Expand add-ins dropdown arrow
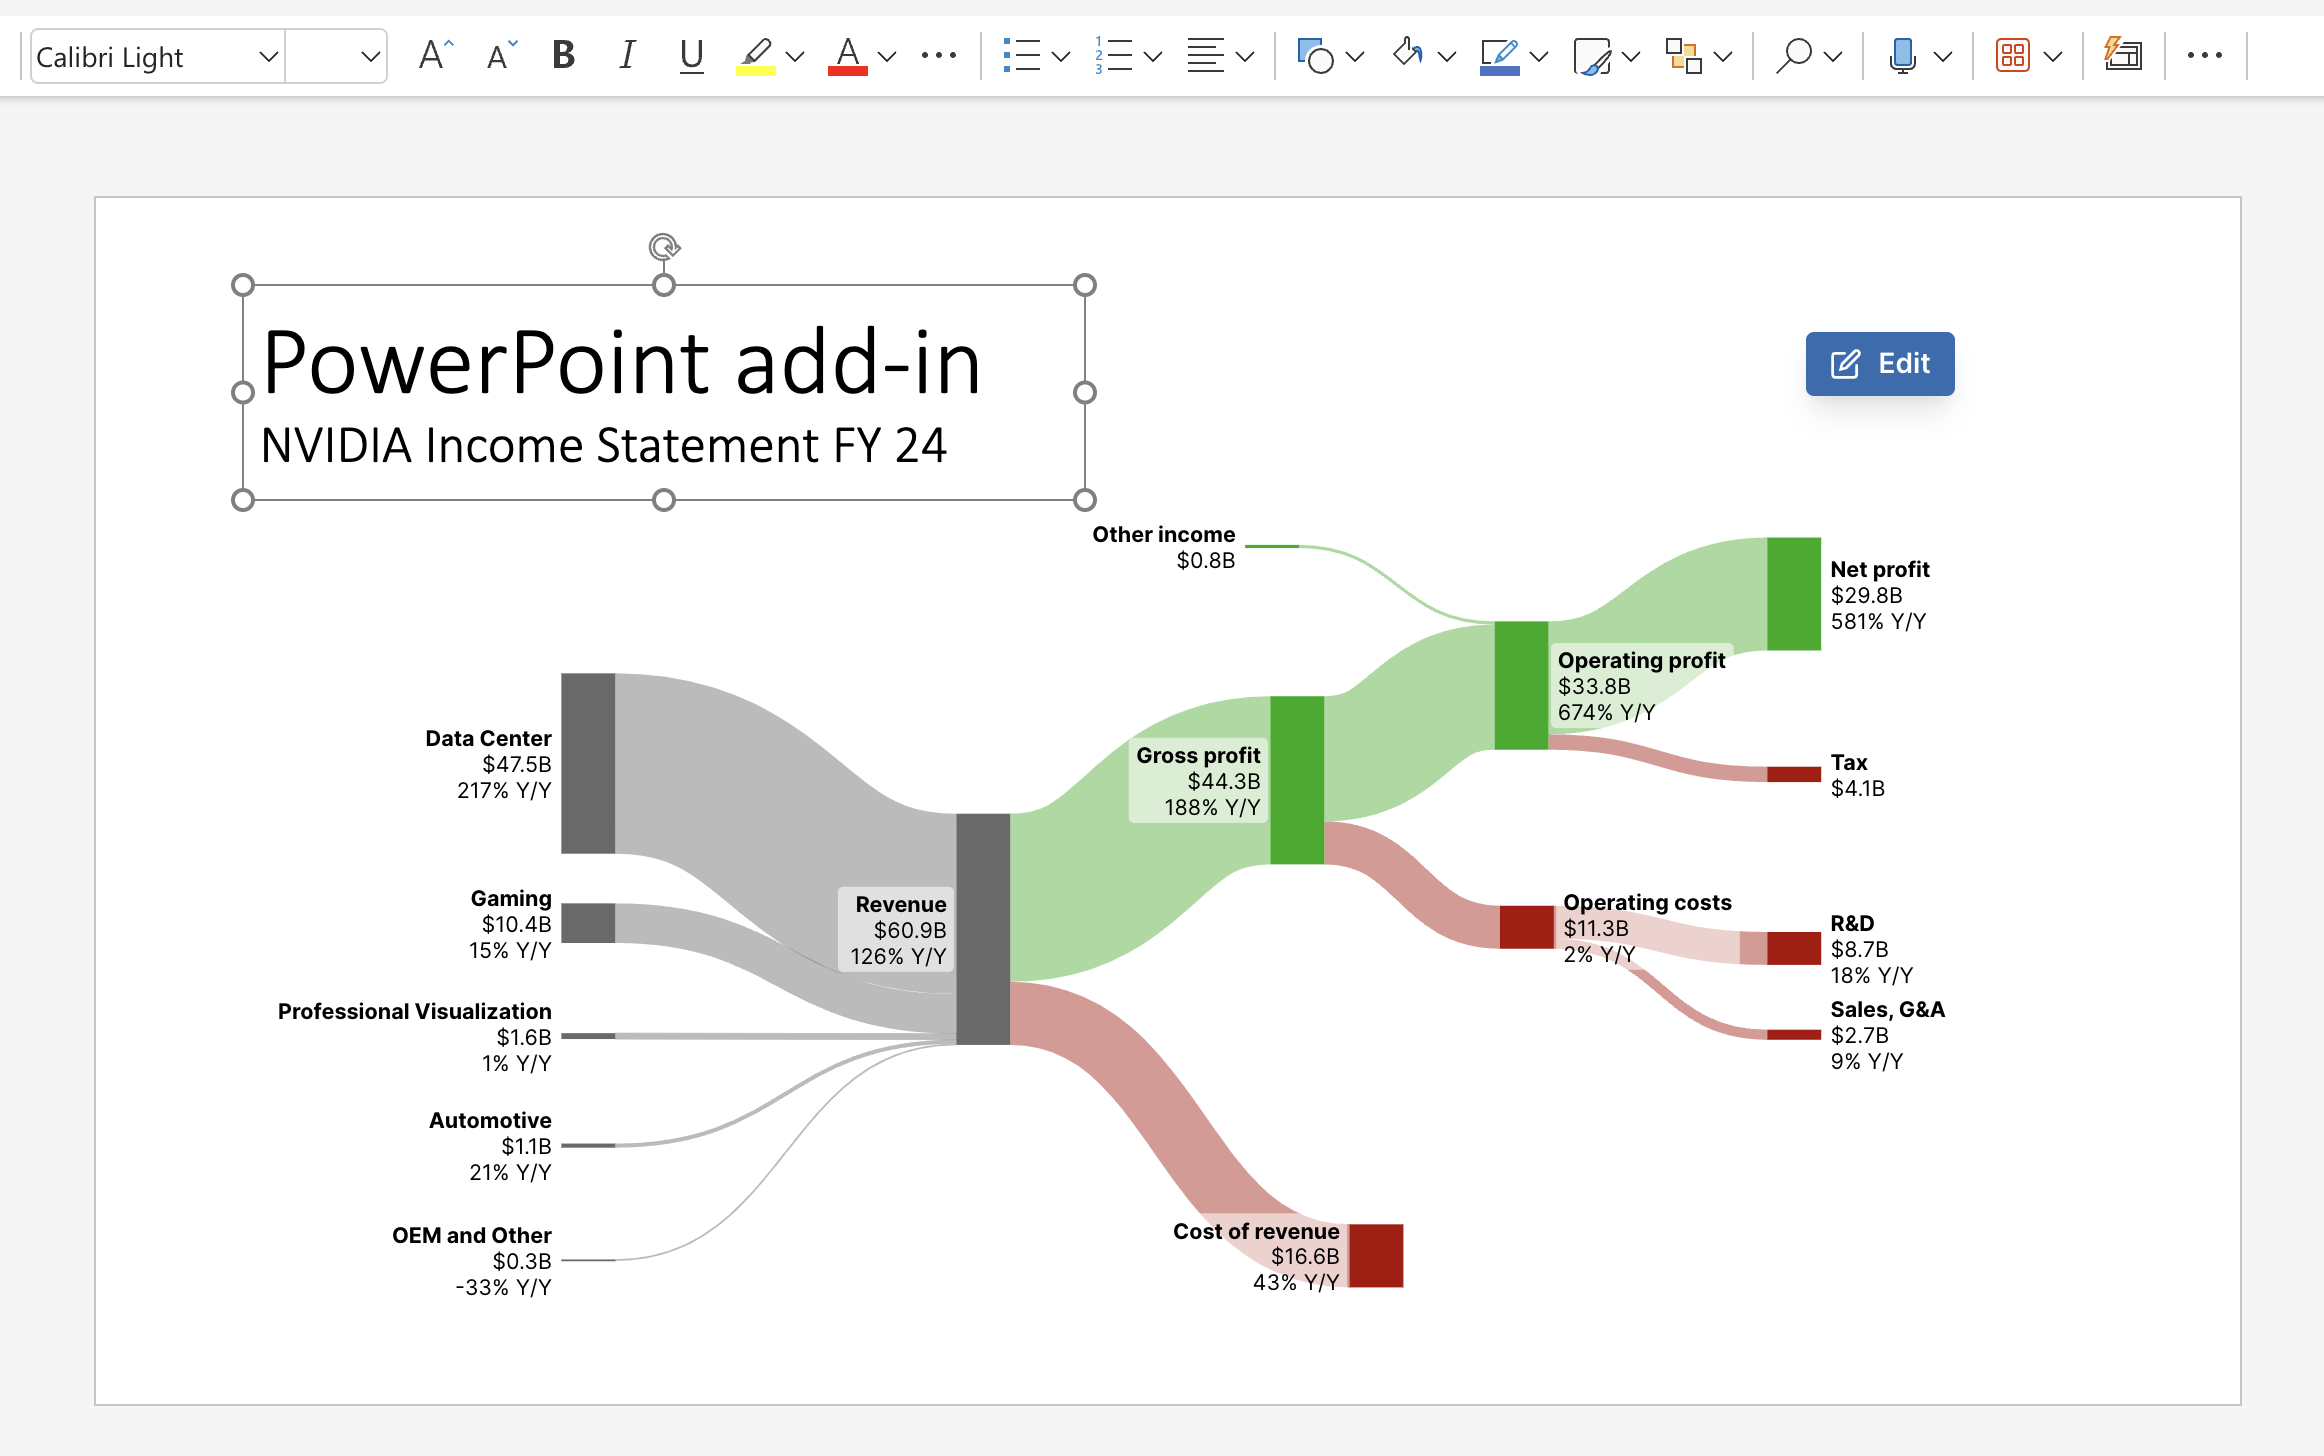The width and height of the screenshot is (2324, 1456). (x=2054, y=57)
